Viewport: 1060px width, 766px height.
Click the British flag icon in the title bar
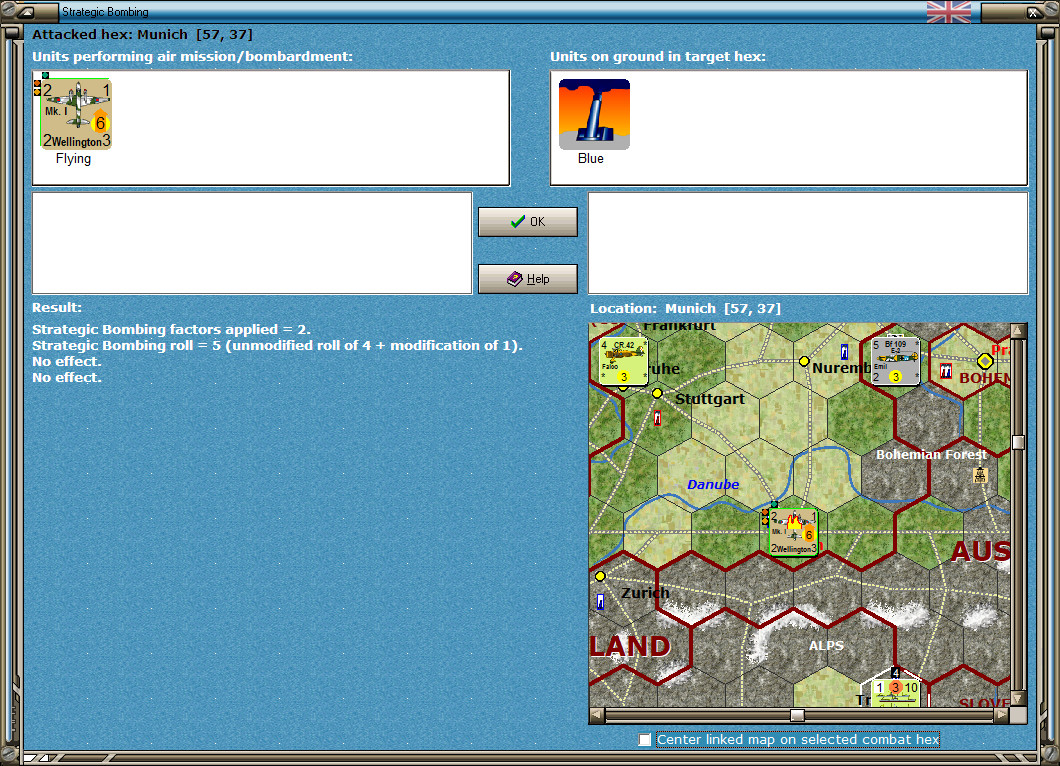[948, 11]
